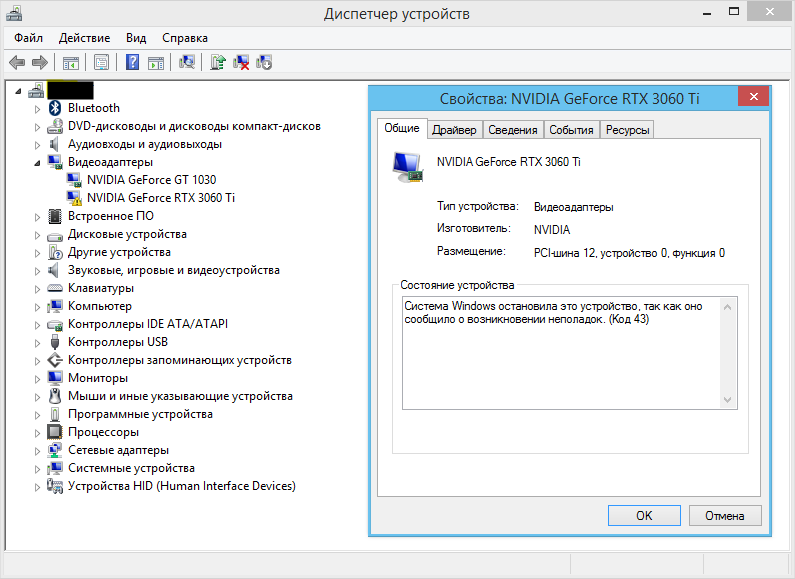Open the Справка menu
Screen dimensions: 795x579
185,38
